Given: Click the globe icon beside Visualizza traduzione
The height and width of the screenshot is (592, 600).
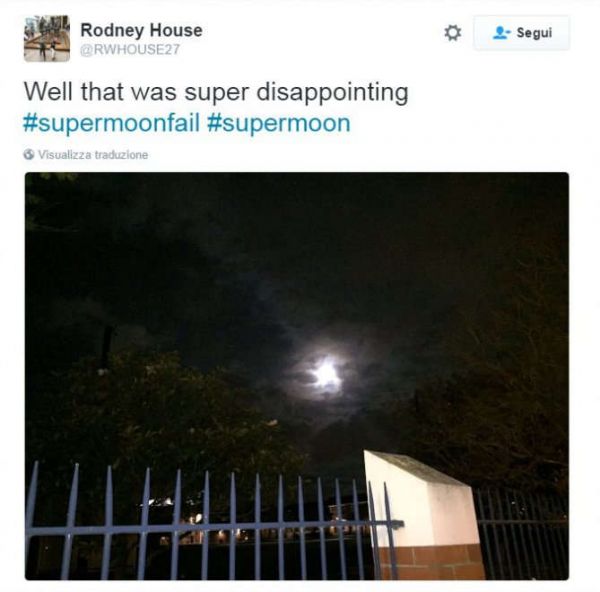Looking at the screenshot, I should point(29,154).
